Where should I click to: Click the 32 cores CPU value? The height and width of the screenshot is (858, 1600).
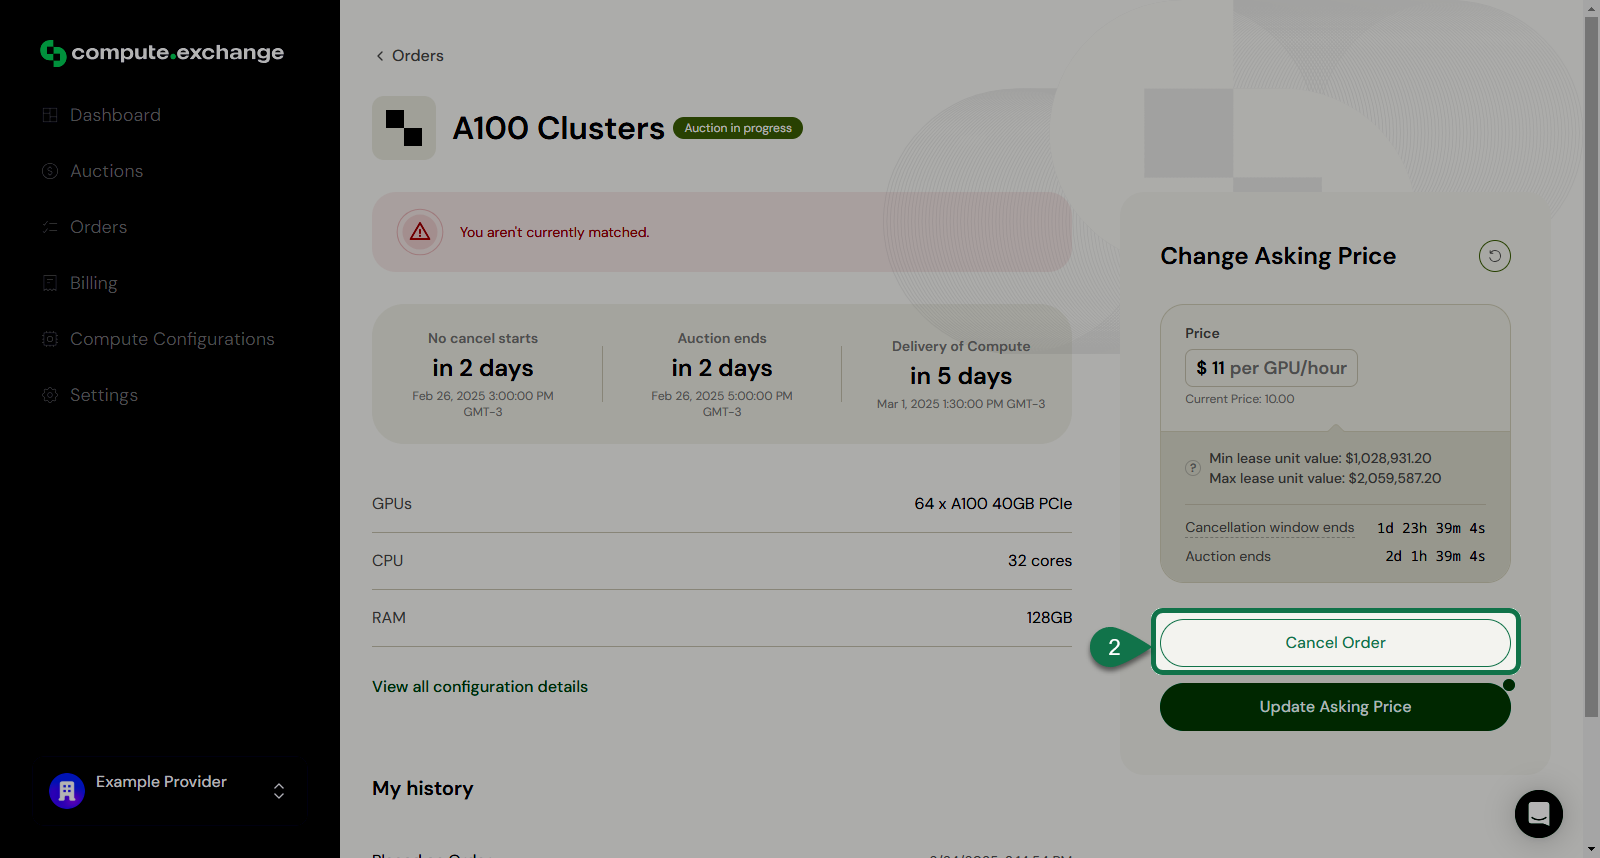click(1040, 561)
